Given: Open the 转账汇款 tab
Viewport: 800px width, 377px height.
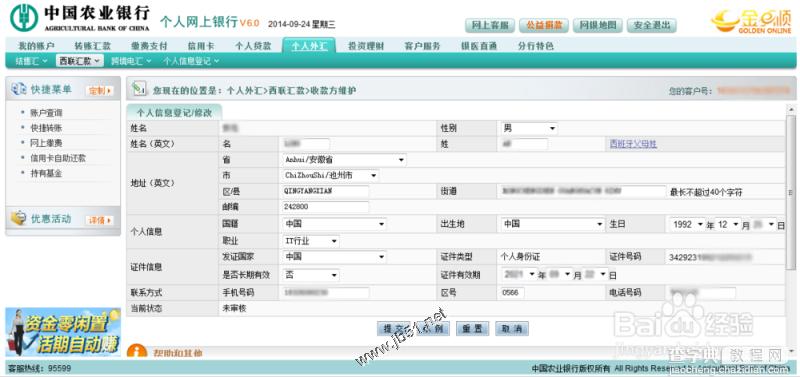Looking at the screenshot, I should 92,46.
